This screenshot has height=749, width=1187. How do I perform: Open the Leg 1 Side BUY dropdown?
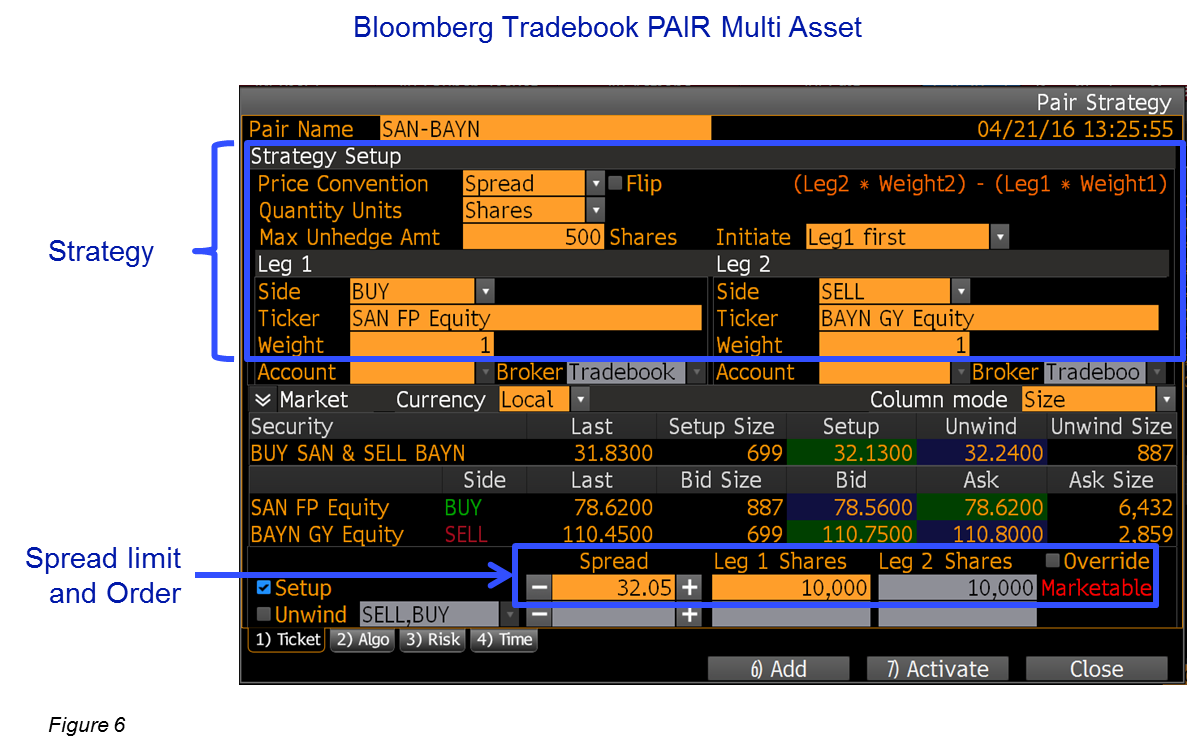[x=485, y=292]
